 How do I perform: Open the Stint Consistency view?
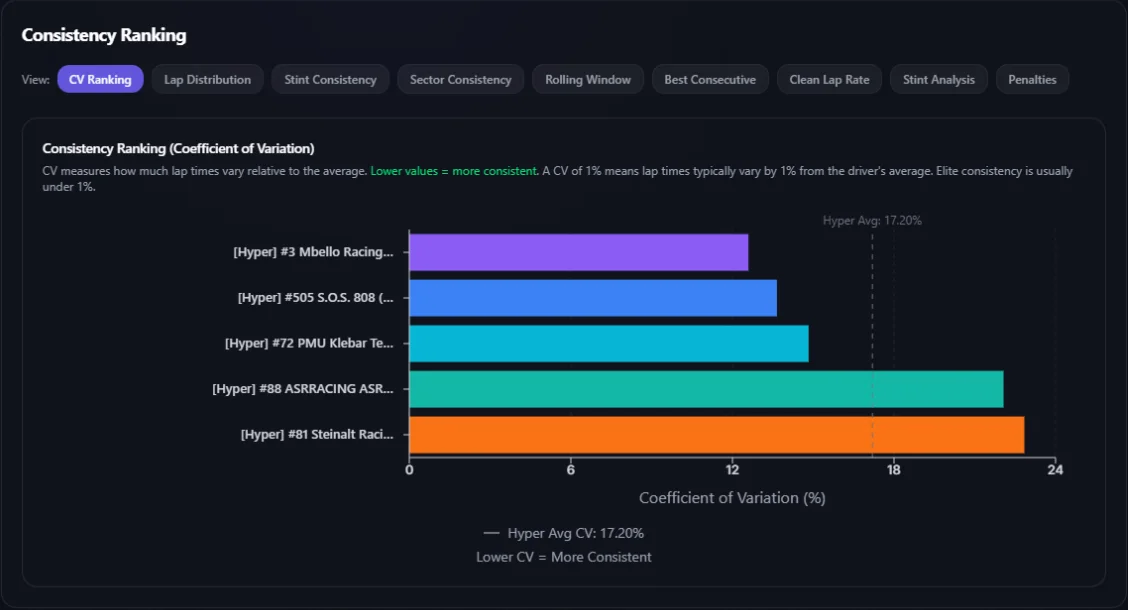[x=330, y=79]
